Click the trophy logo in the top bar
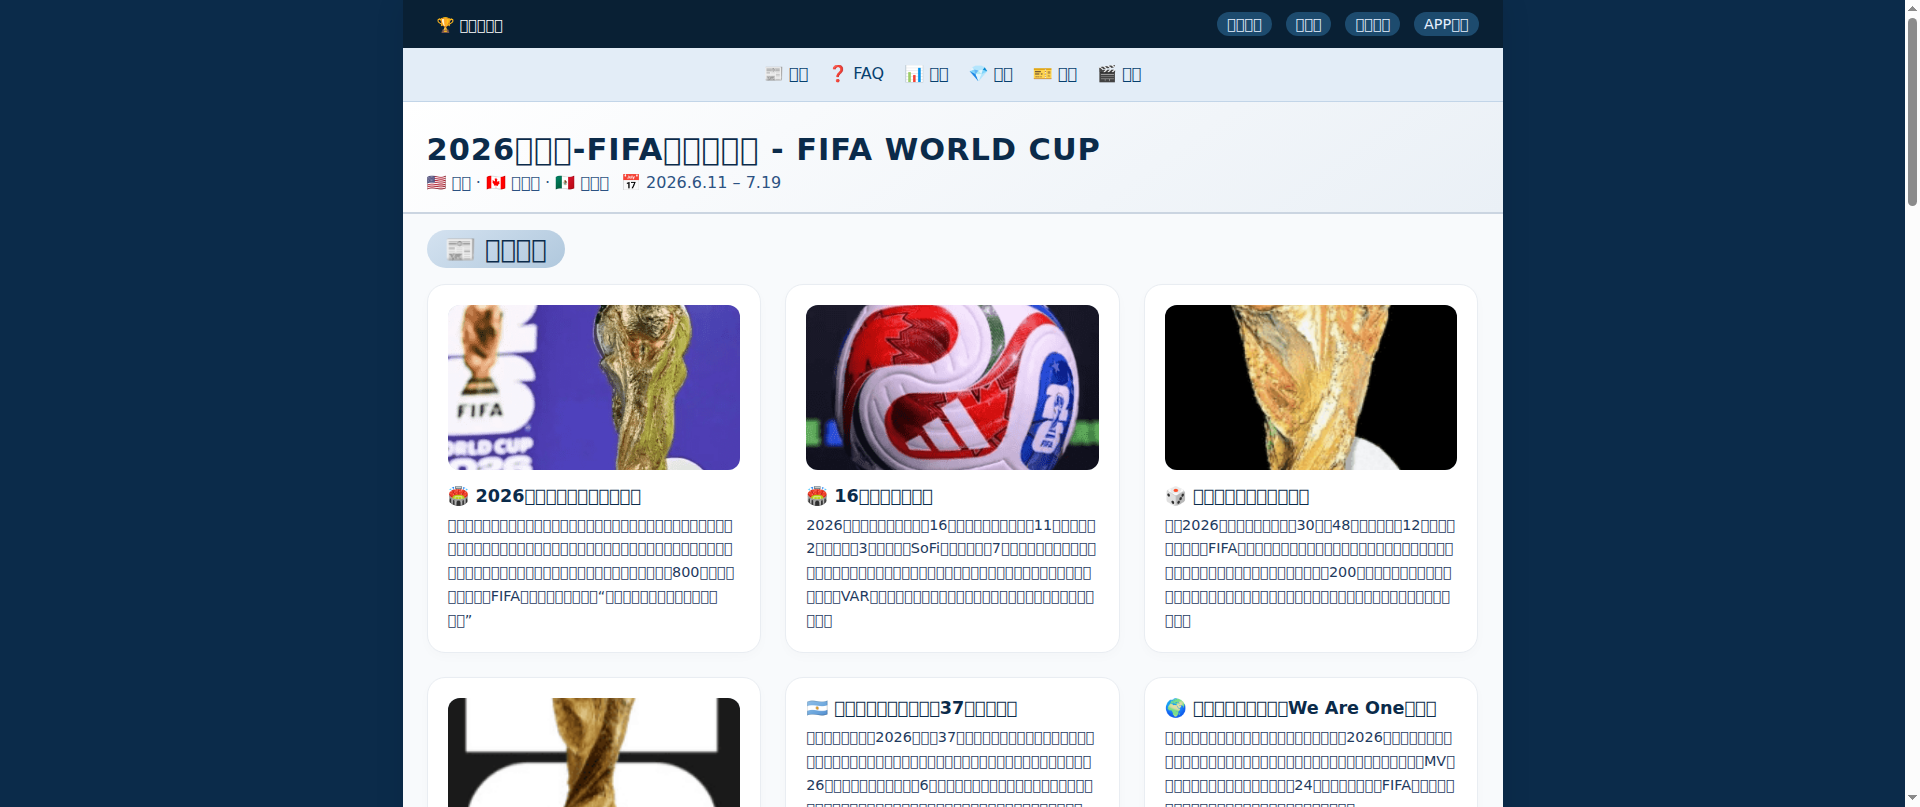1920x807 pixels. point(445,25)
